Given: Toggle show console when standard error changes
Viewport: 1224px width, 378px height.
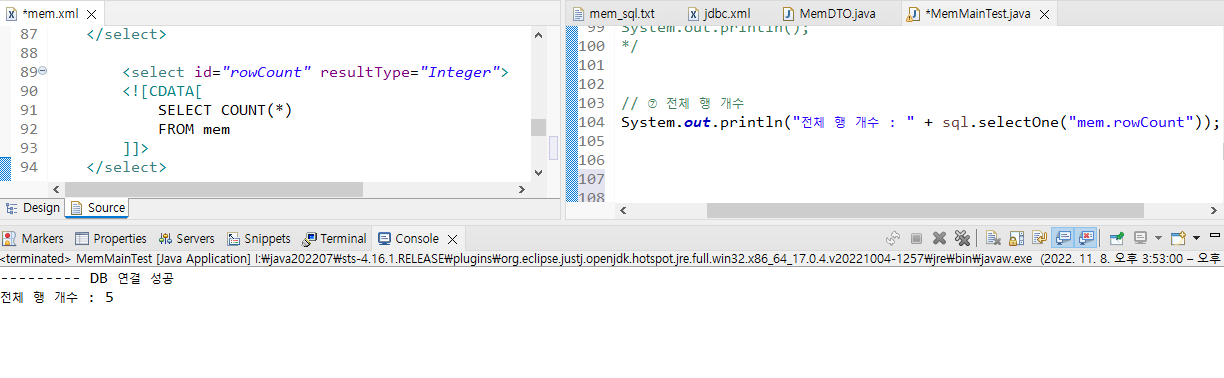Looking at the screenshot, I should click(1086, 238).
